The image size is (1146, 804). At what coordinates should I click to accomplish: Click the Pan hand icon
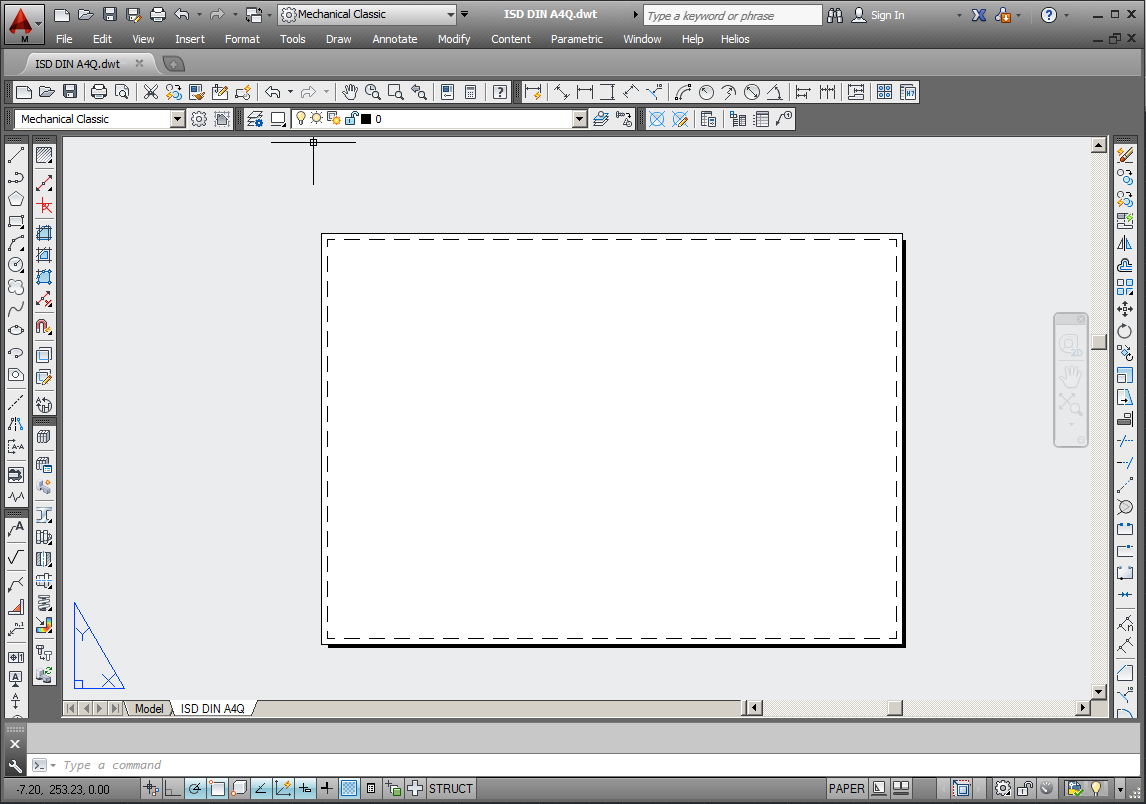(x=350, y=92)
